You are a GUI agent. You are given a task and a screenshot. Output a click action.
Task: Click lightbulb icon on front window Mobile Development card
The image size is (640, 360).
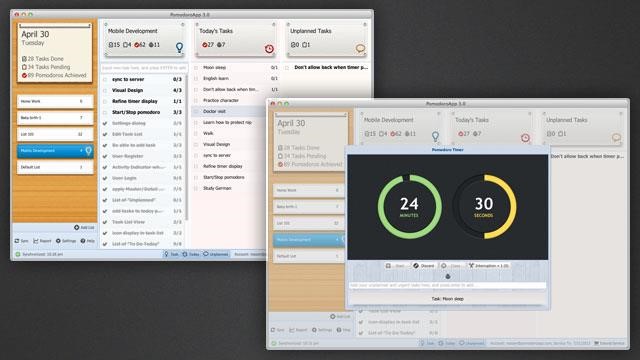435,137
